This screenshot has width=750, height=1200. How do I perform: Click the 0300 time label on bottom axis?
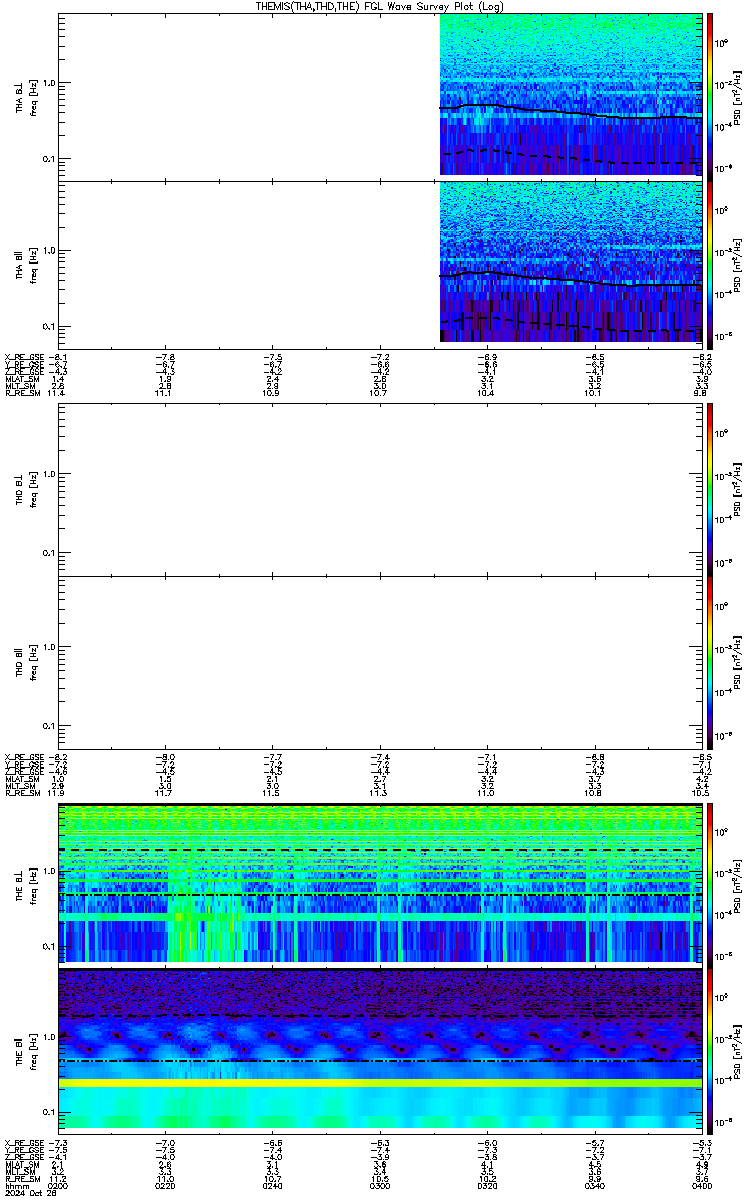[x=380, y=1185]
